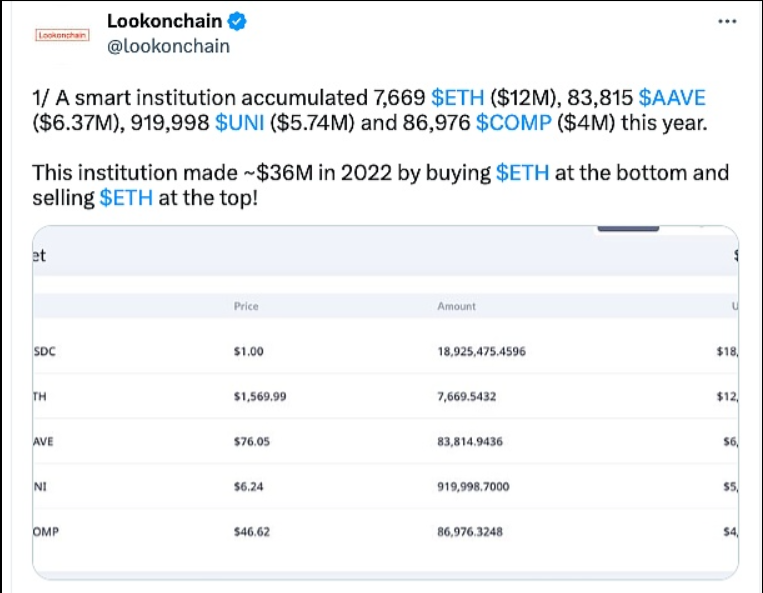Click the Price column header
The height and width of the screenshot is (593, 763).
pos(246,306)
